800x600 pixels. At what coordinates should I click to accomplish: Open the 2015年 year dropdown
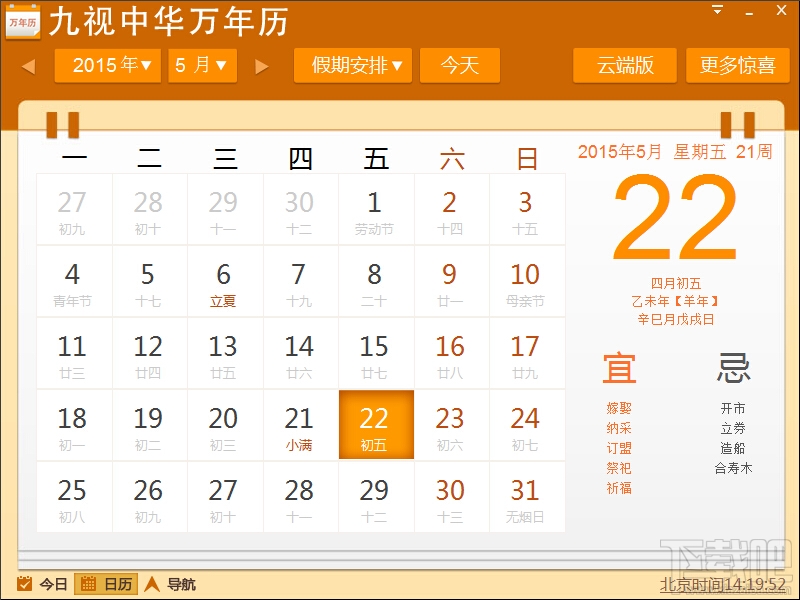click(x=108, y=65)
